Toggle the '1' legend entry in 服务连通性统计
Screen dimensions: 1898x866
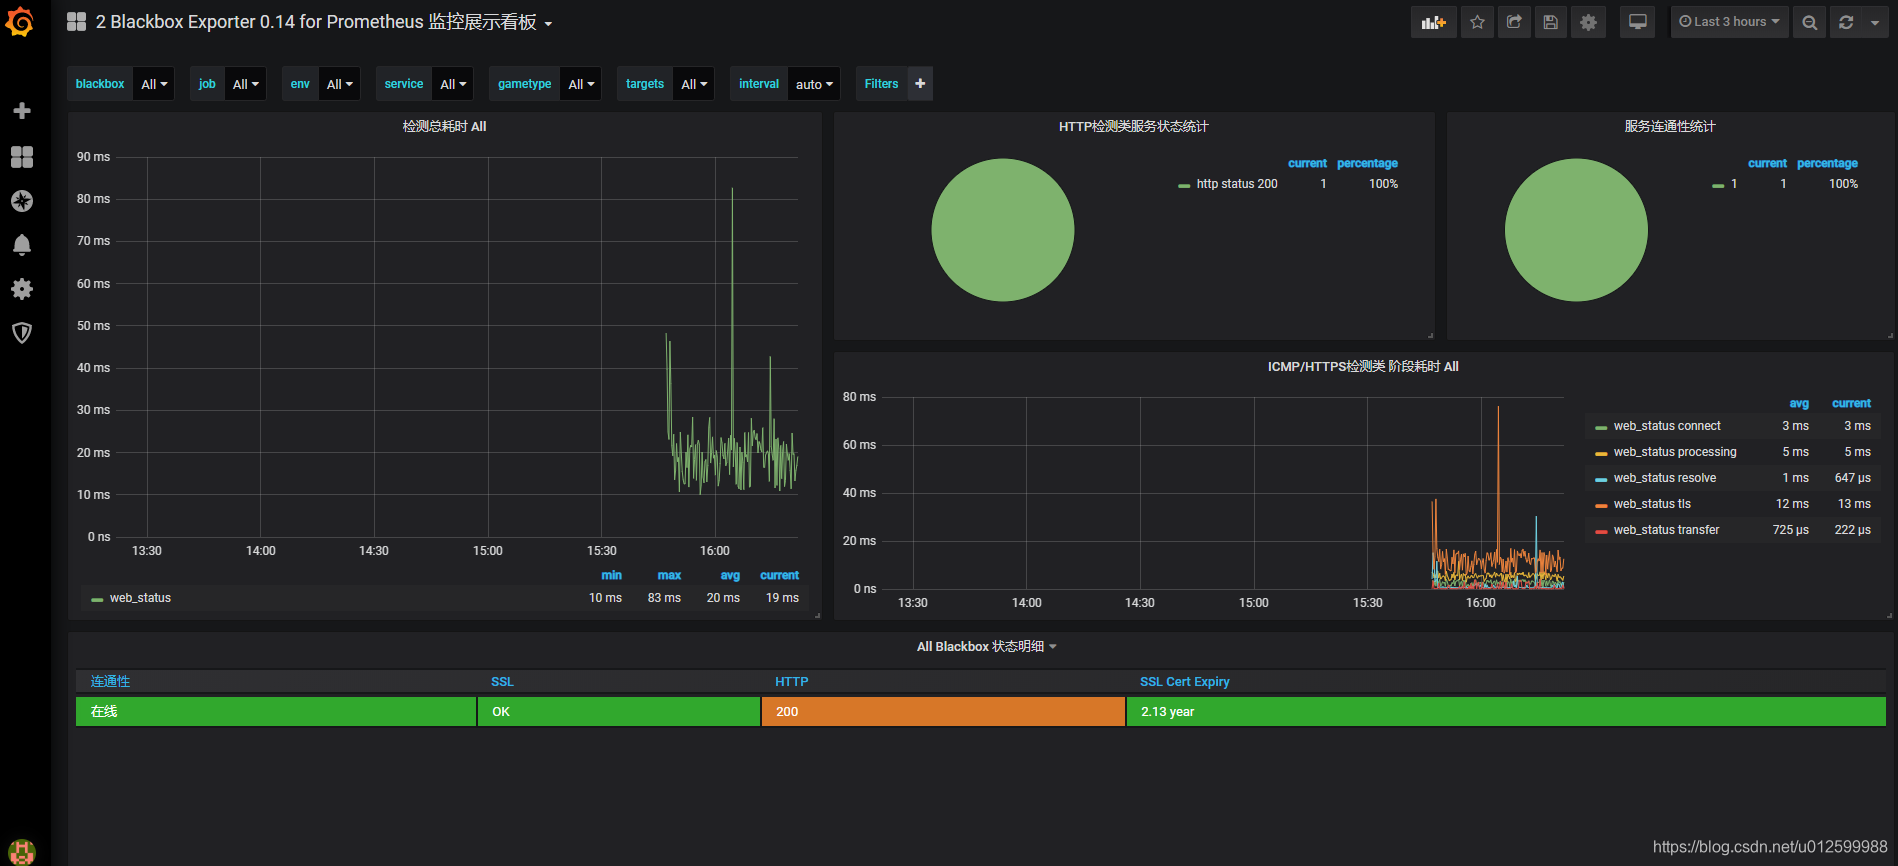1734,184
